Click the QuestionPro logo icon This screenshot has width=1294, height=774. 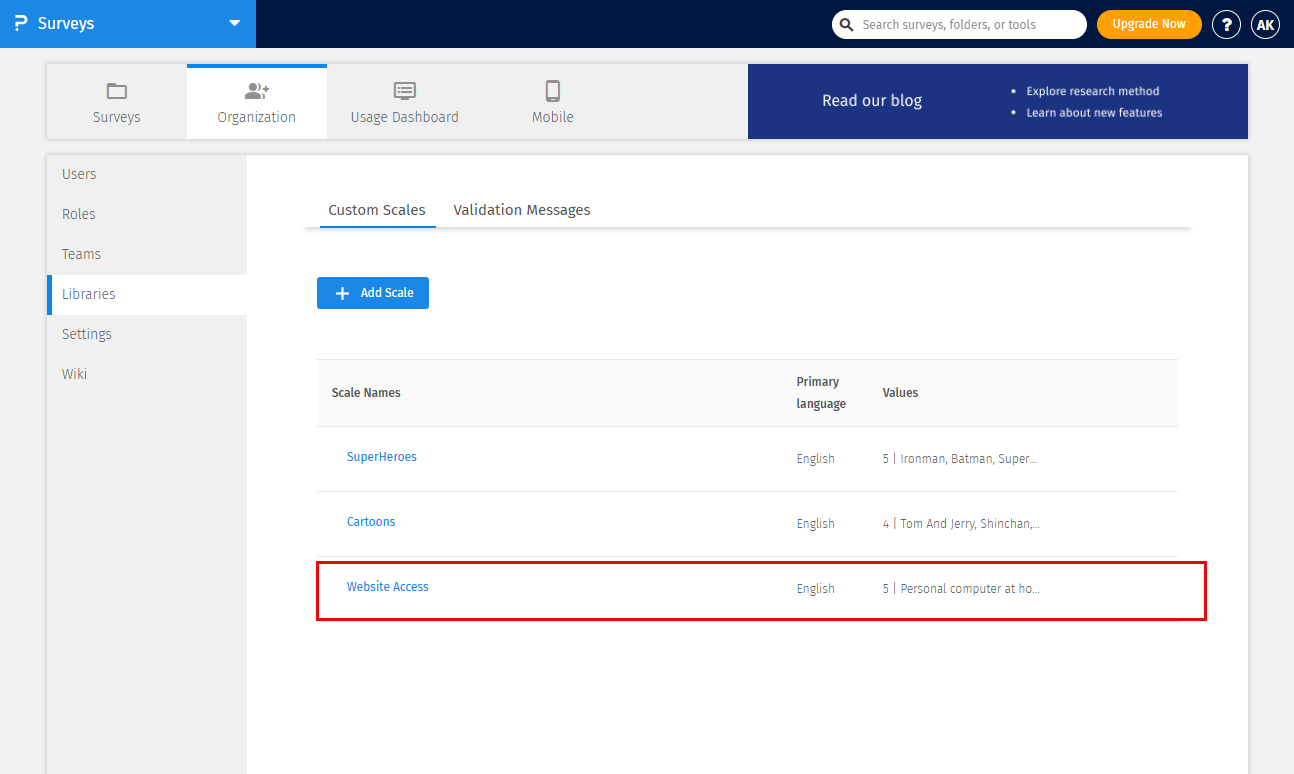(20, 24)
